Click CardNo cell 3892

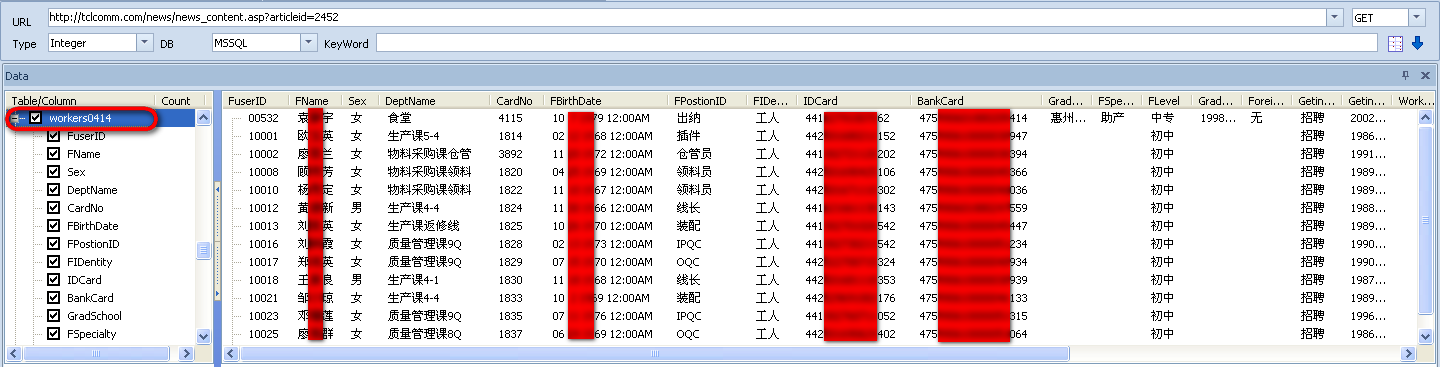pos(510,154)
